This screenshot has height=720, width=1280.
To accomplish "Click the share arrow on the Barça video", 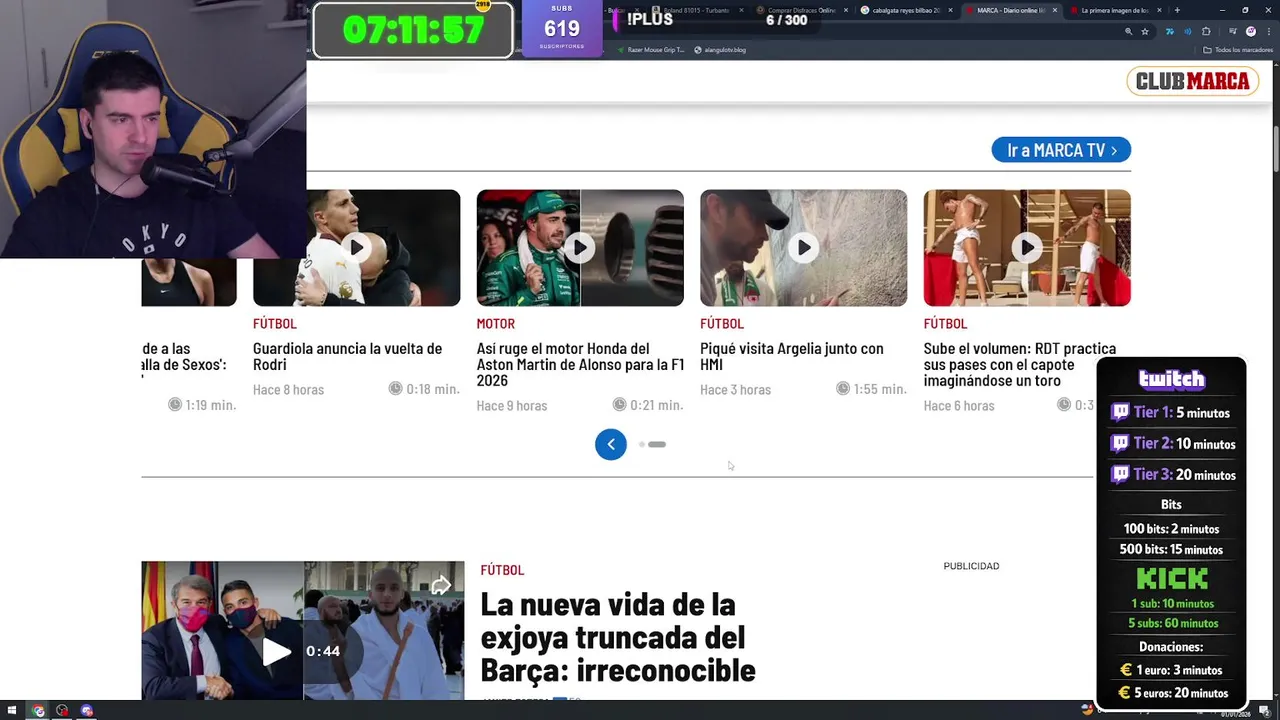I will (x=441, y=587).
